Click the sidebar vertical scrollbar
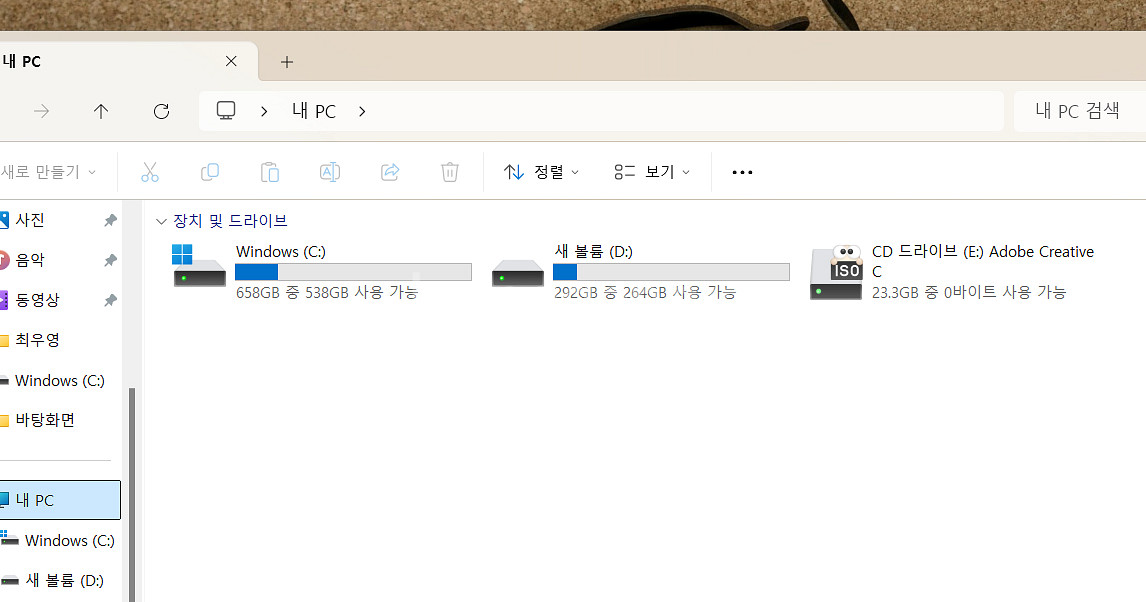Viewport: 1146px width, 602px height. (x=132, y=495)
